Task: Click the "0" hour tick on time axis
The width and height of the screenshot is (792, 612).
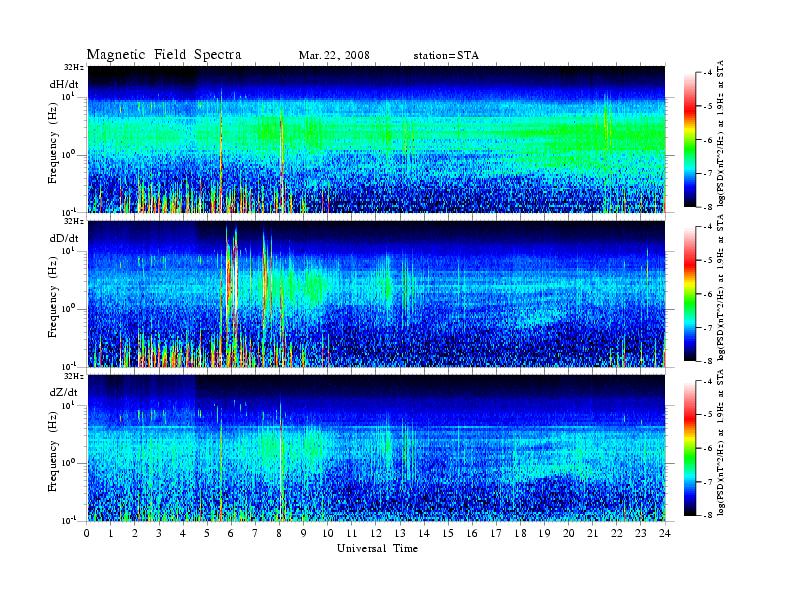Action: point(87,533)
